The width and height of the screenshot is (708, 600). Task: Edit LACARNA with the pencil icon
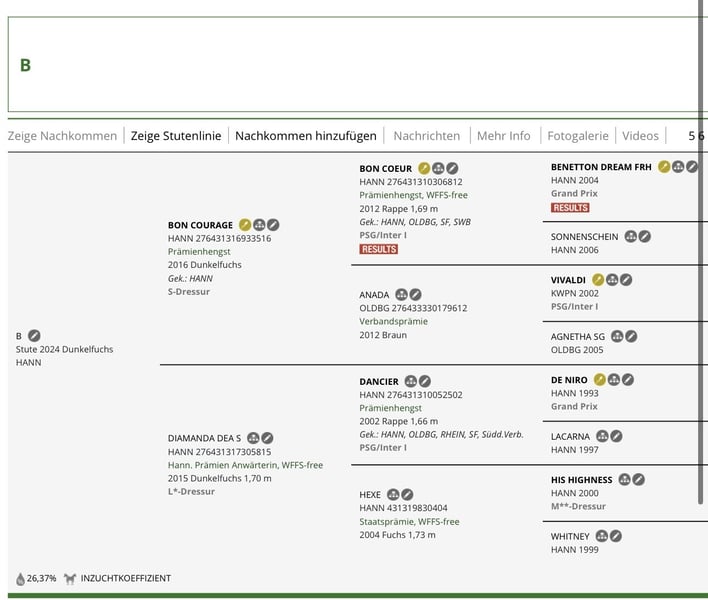(x=616, y=436)
